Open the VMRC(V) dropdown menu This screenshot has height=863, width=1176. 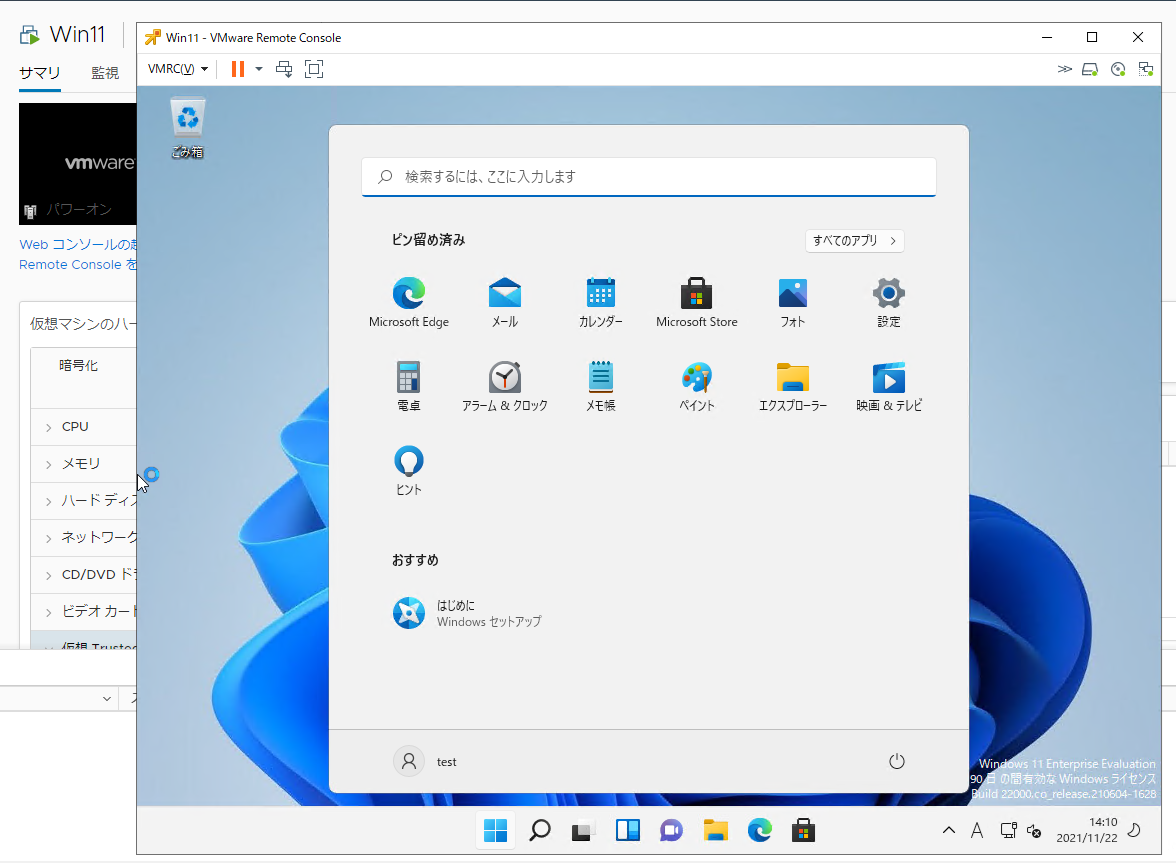(x=178, y=69)
